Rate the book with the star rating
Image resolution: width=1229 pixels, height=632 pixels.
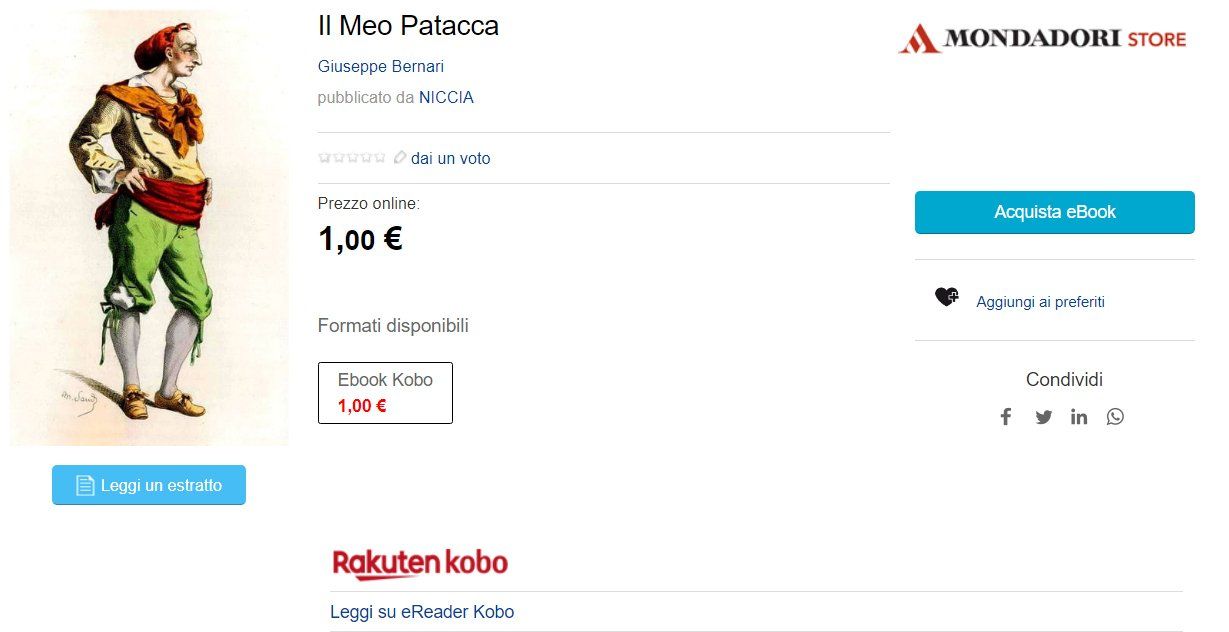(352, 158)
